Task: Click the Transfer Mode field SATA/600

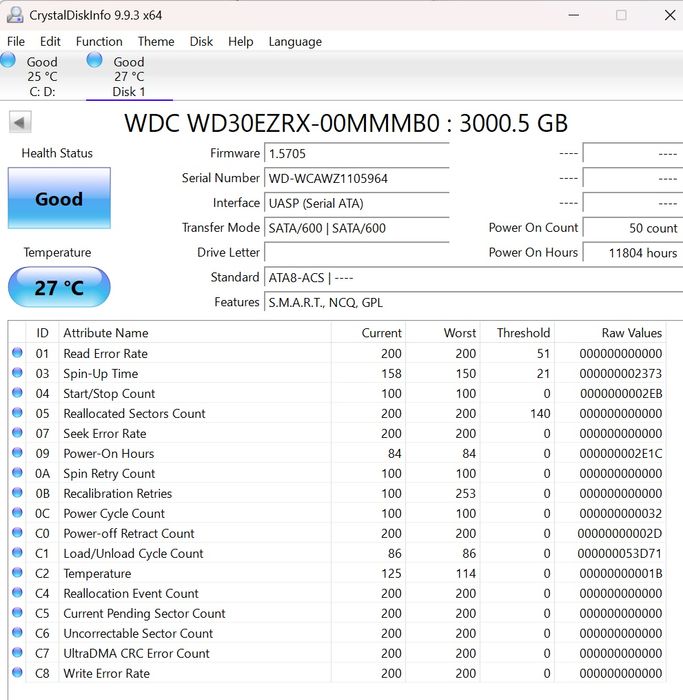Action: coord(357,228)
